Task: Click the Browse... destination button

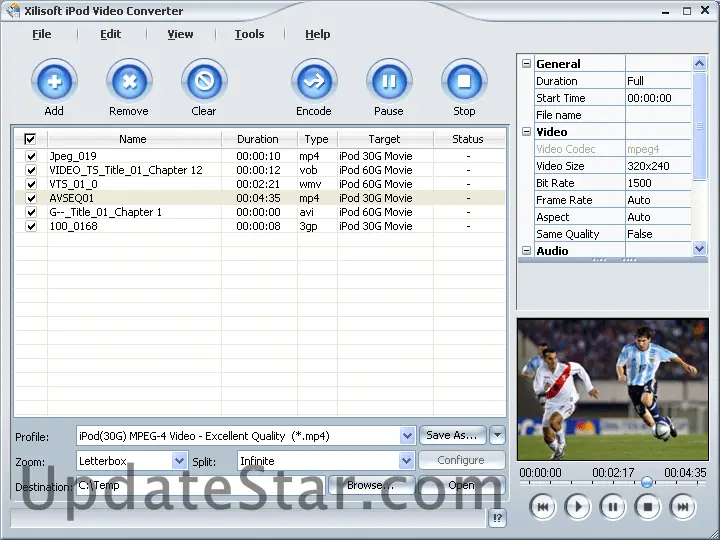Action: 371,485
